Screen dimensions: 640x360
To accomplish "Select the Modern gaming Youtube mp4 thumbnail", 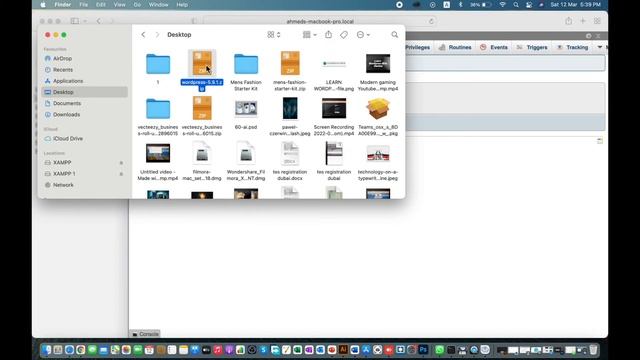I will [x=378, y=64].
